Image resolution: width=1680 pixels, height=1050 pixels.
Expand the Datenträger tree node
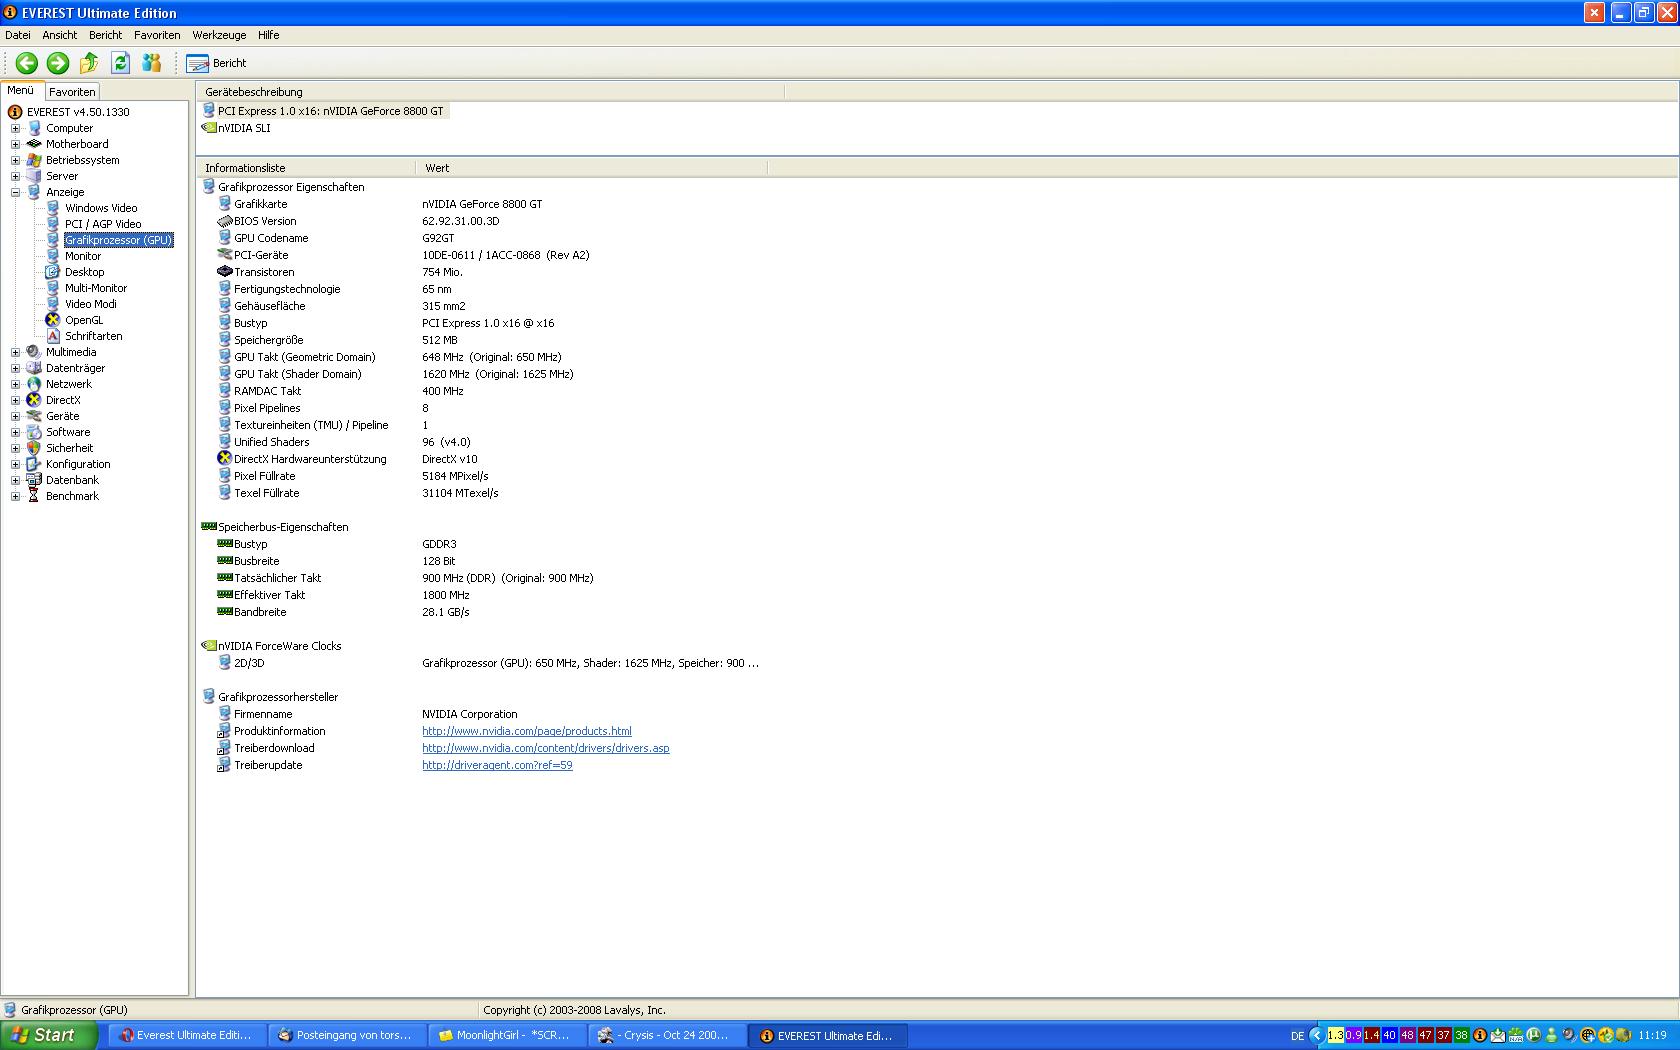click(15, 368)
